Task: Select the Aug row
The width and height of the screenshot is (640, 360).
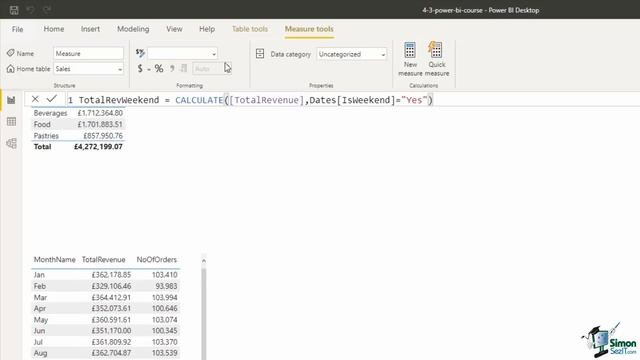Action: click(105, 353)
